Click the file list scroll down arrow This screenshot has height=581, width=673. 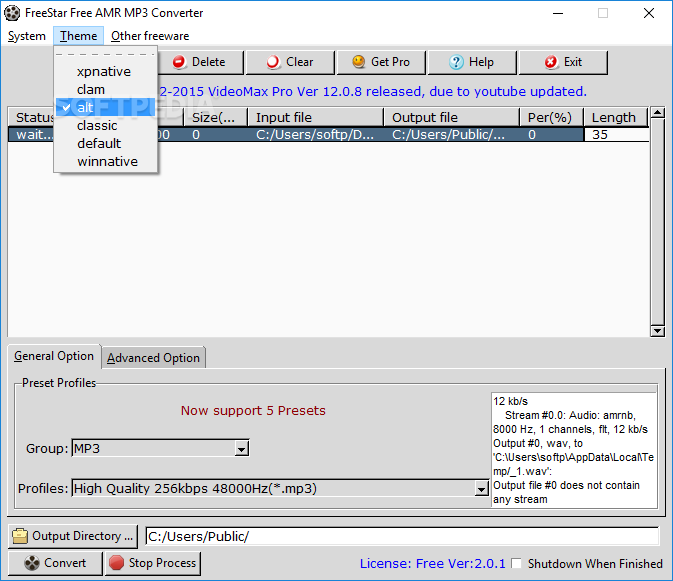(x=657, y=331)
